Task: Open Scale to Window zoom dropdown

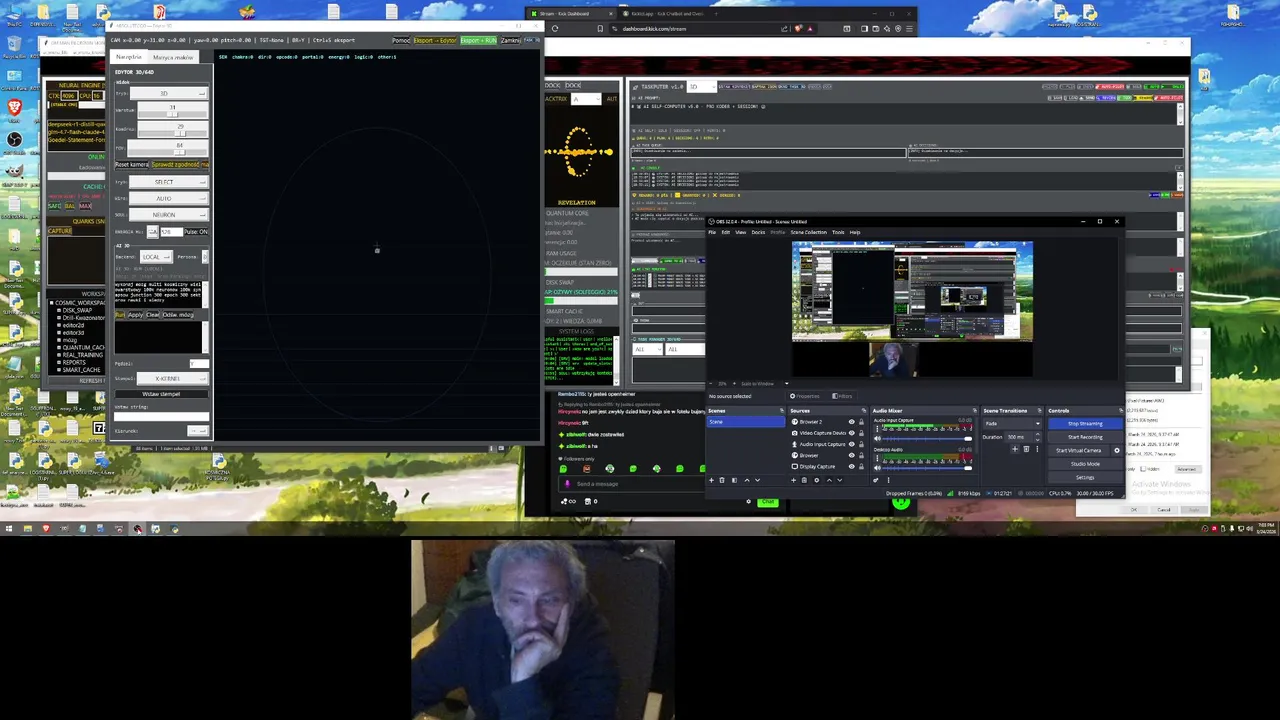Action: 765,384
